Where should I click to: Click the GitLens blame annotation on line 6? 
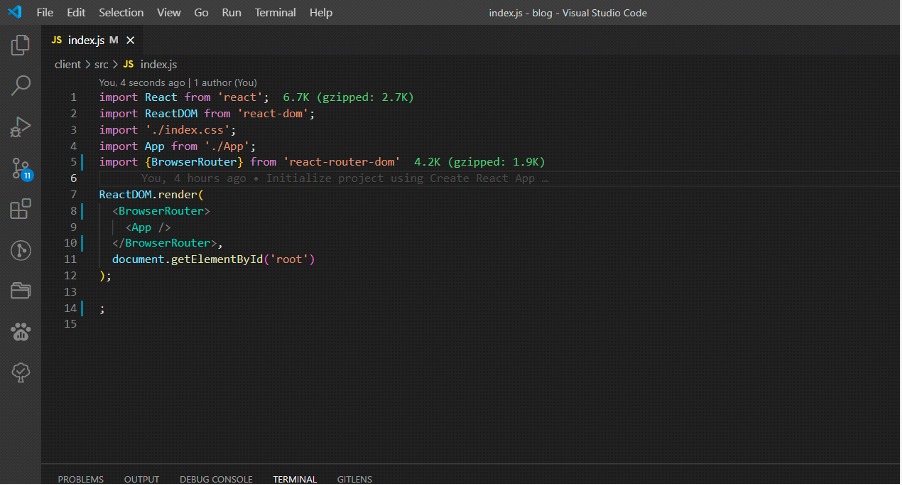pos(344,178)
